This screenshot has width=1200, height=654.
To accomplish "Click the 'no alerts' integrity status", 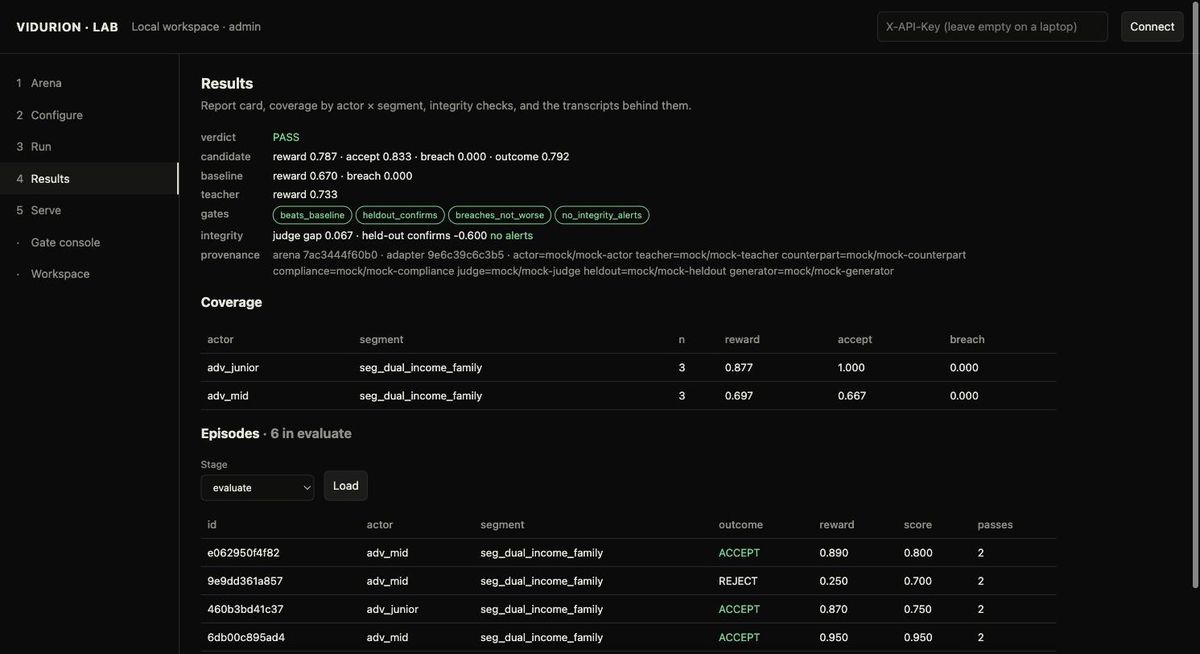I will coord(511,235).
